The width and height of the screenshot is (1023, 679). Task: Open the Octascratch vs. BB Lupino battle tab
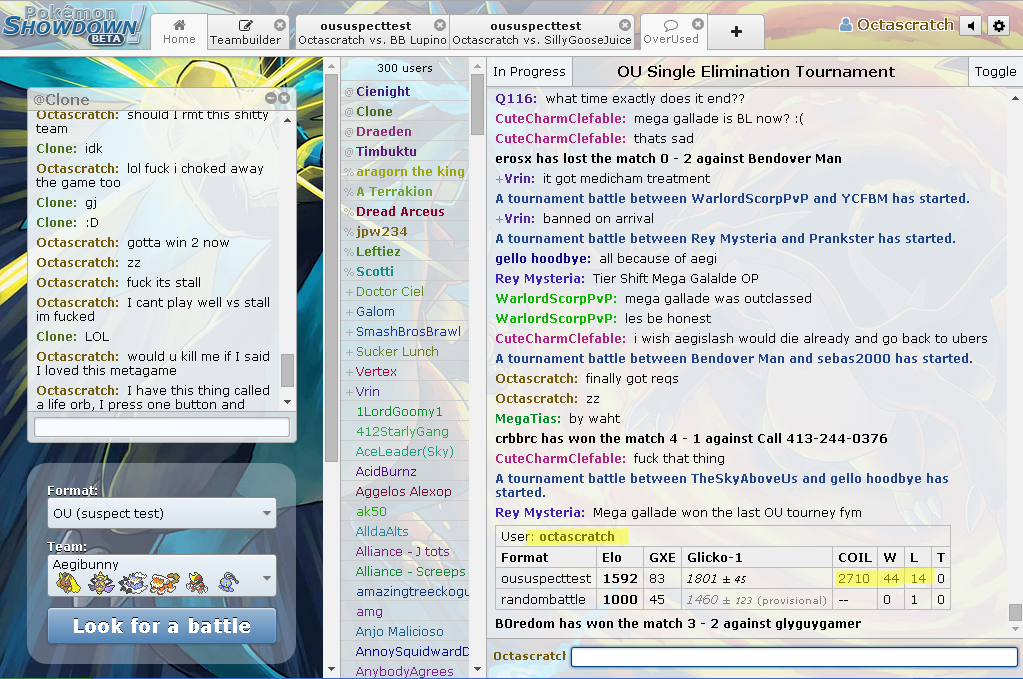pos(370,33)
